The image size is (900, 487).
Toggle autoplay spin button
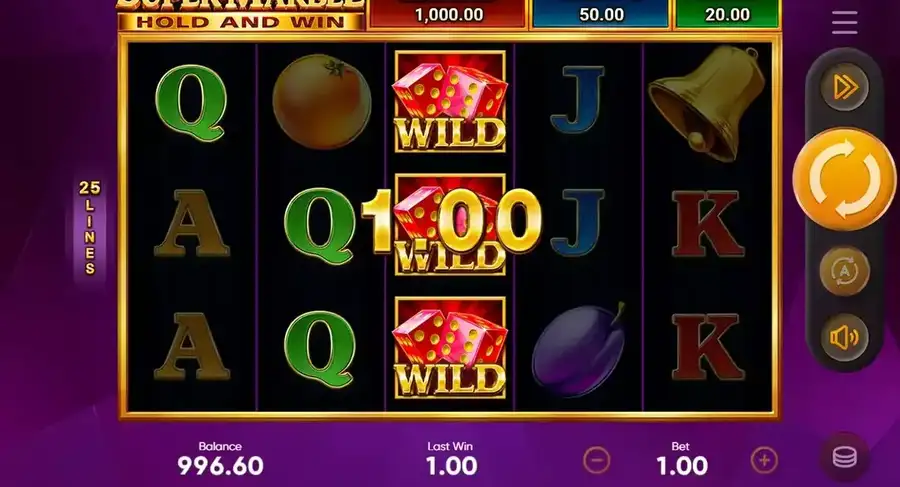tap(844, 271)
